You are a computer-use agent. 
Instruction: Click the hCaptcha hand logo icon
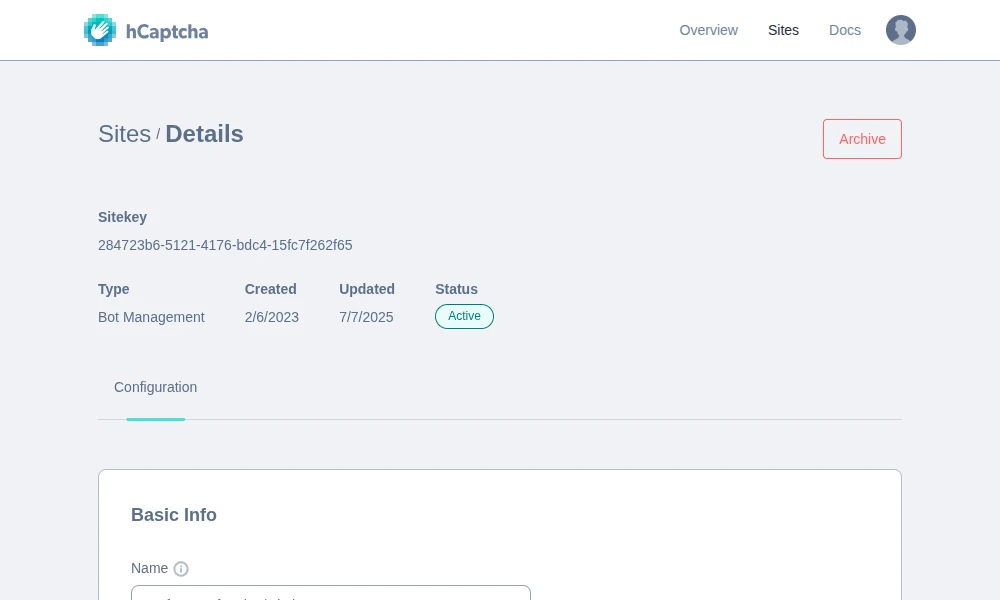(x=100, y=30)
